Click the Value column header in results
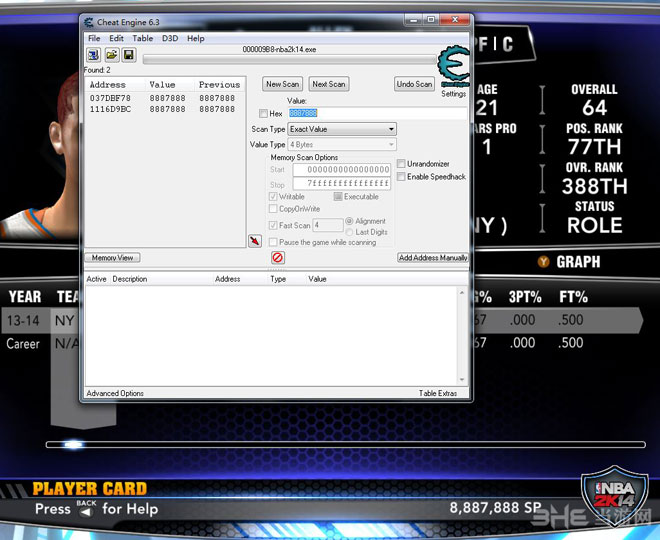The height and width of the screenshot is (540, 660). click(162, 85)
